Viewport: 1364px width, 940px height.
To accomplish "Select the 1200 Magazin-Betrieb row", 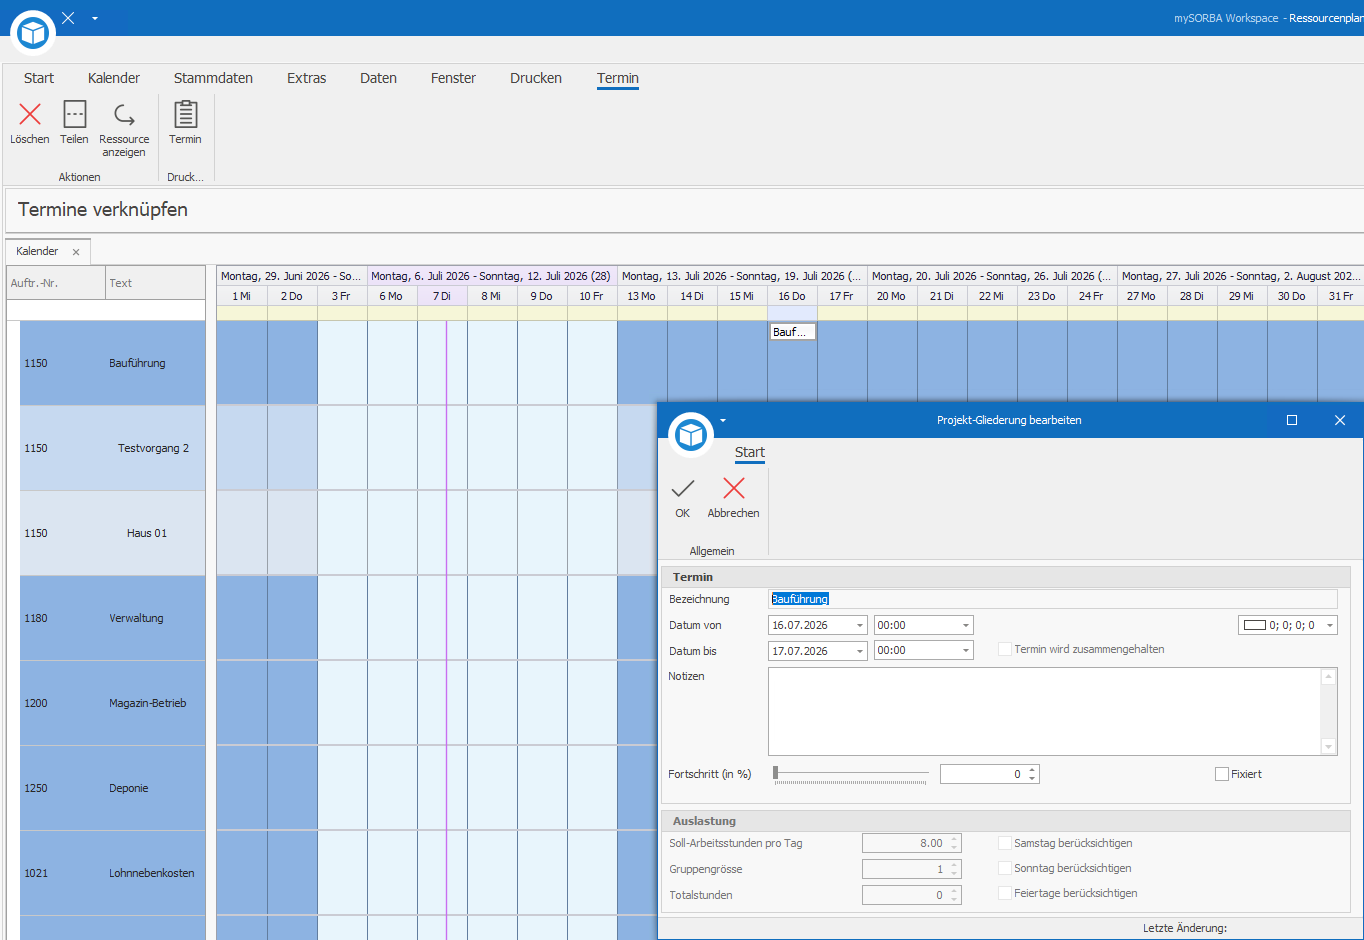I will (x=112, y=703).
